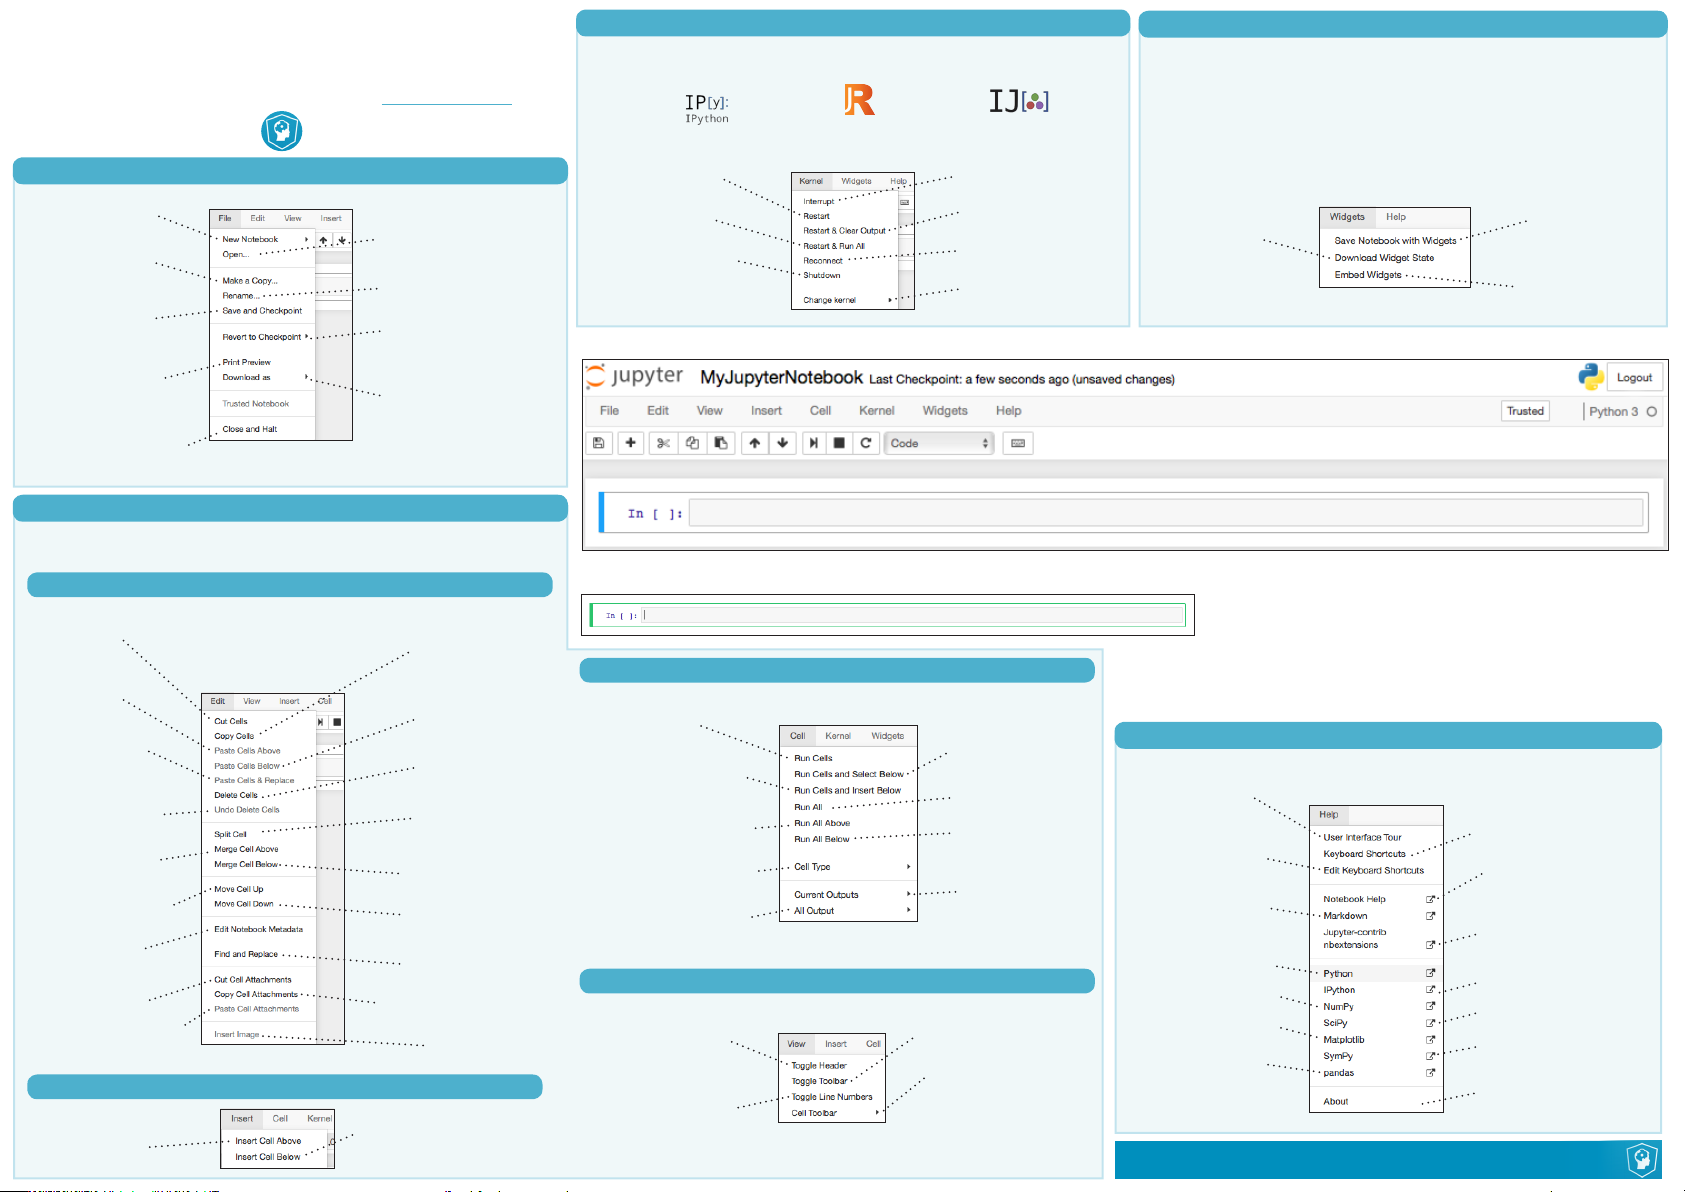Click inside the large empty code cell input
The image size is (1685, 1192).
coord(1165,513)
